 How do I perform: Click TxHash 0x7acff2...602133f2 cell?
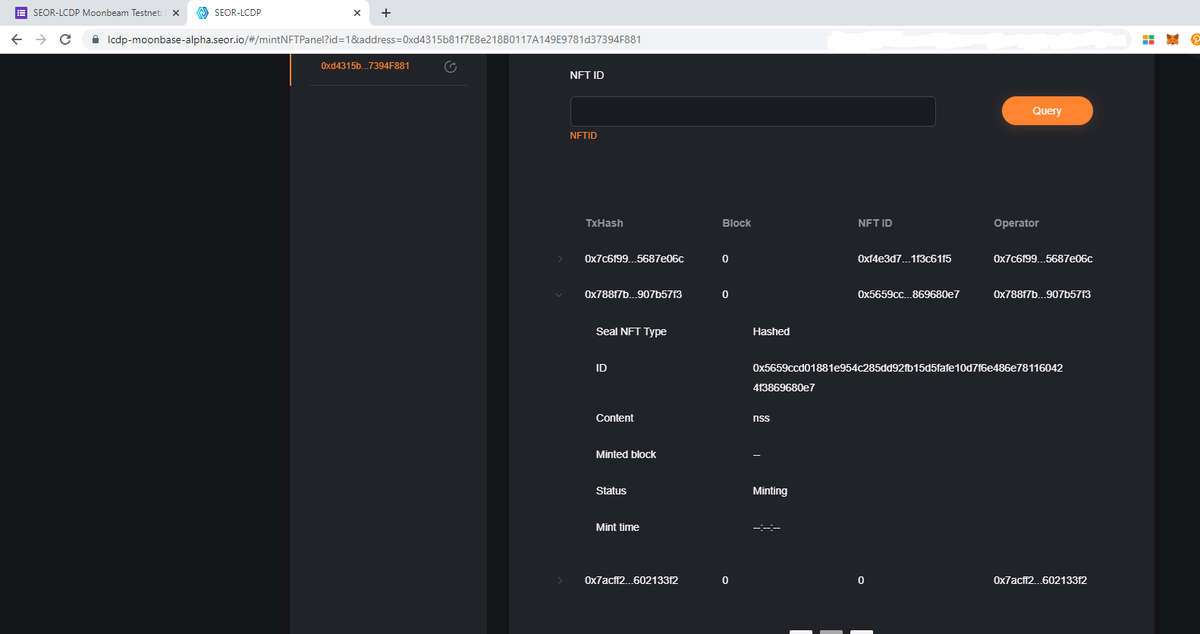(x=632, y=580)
